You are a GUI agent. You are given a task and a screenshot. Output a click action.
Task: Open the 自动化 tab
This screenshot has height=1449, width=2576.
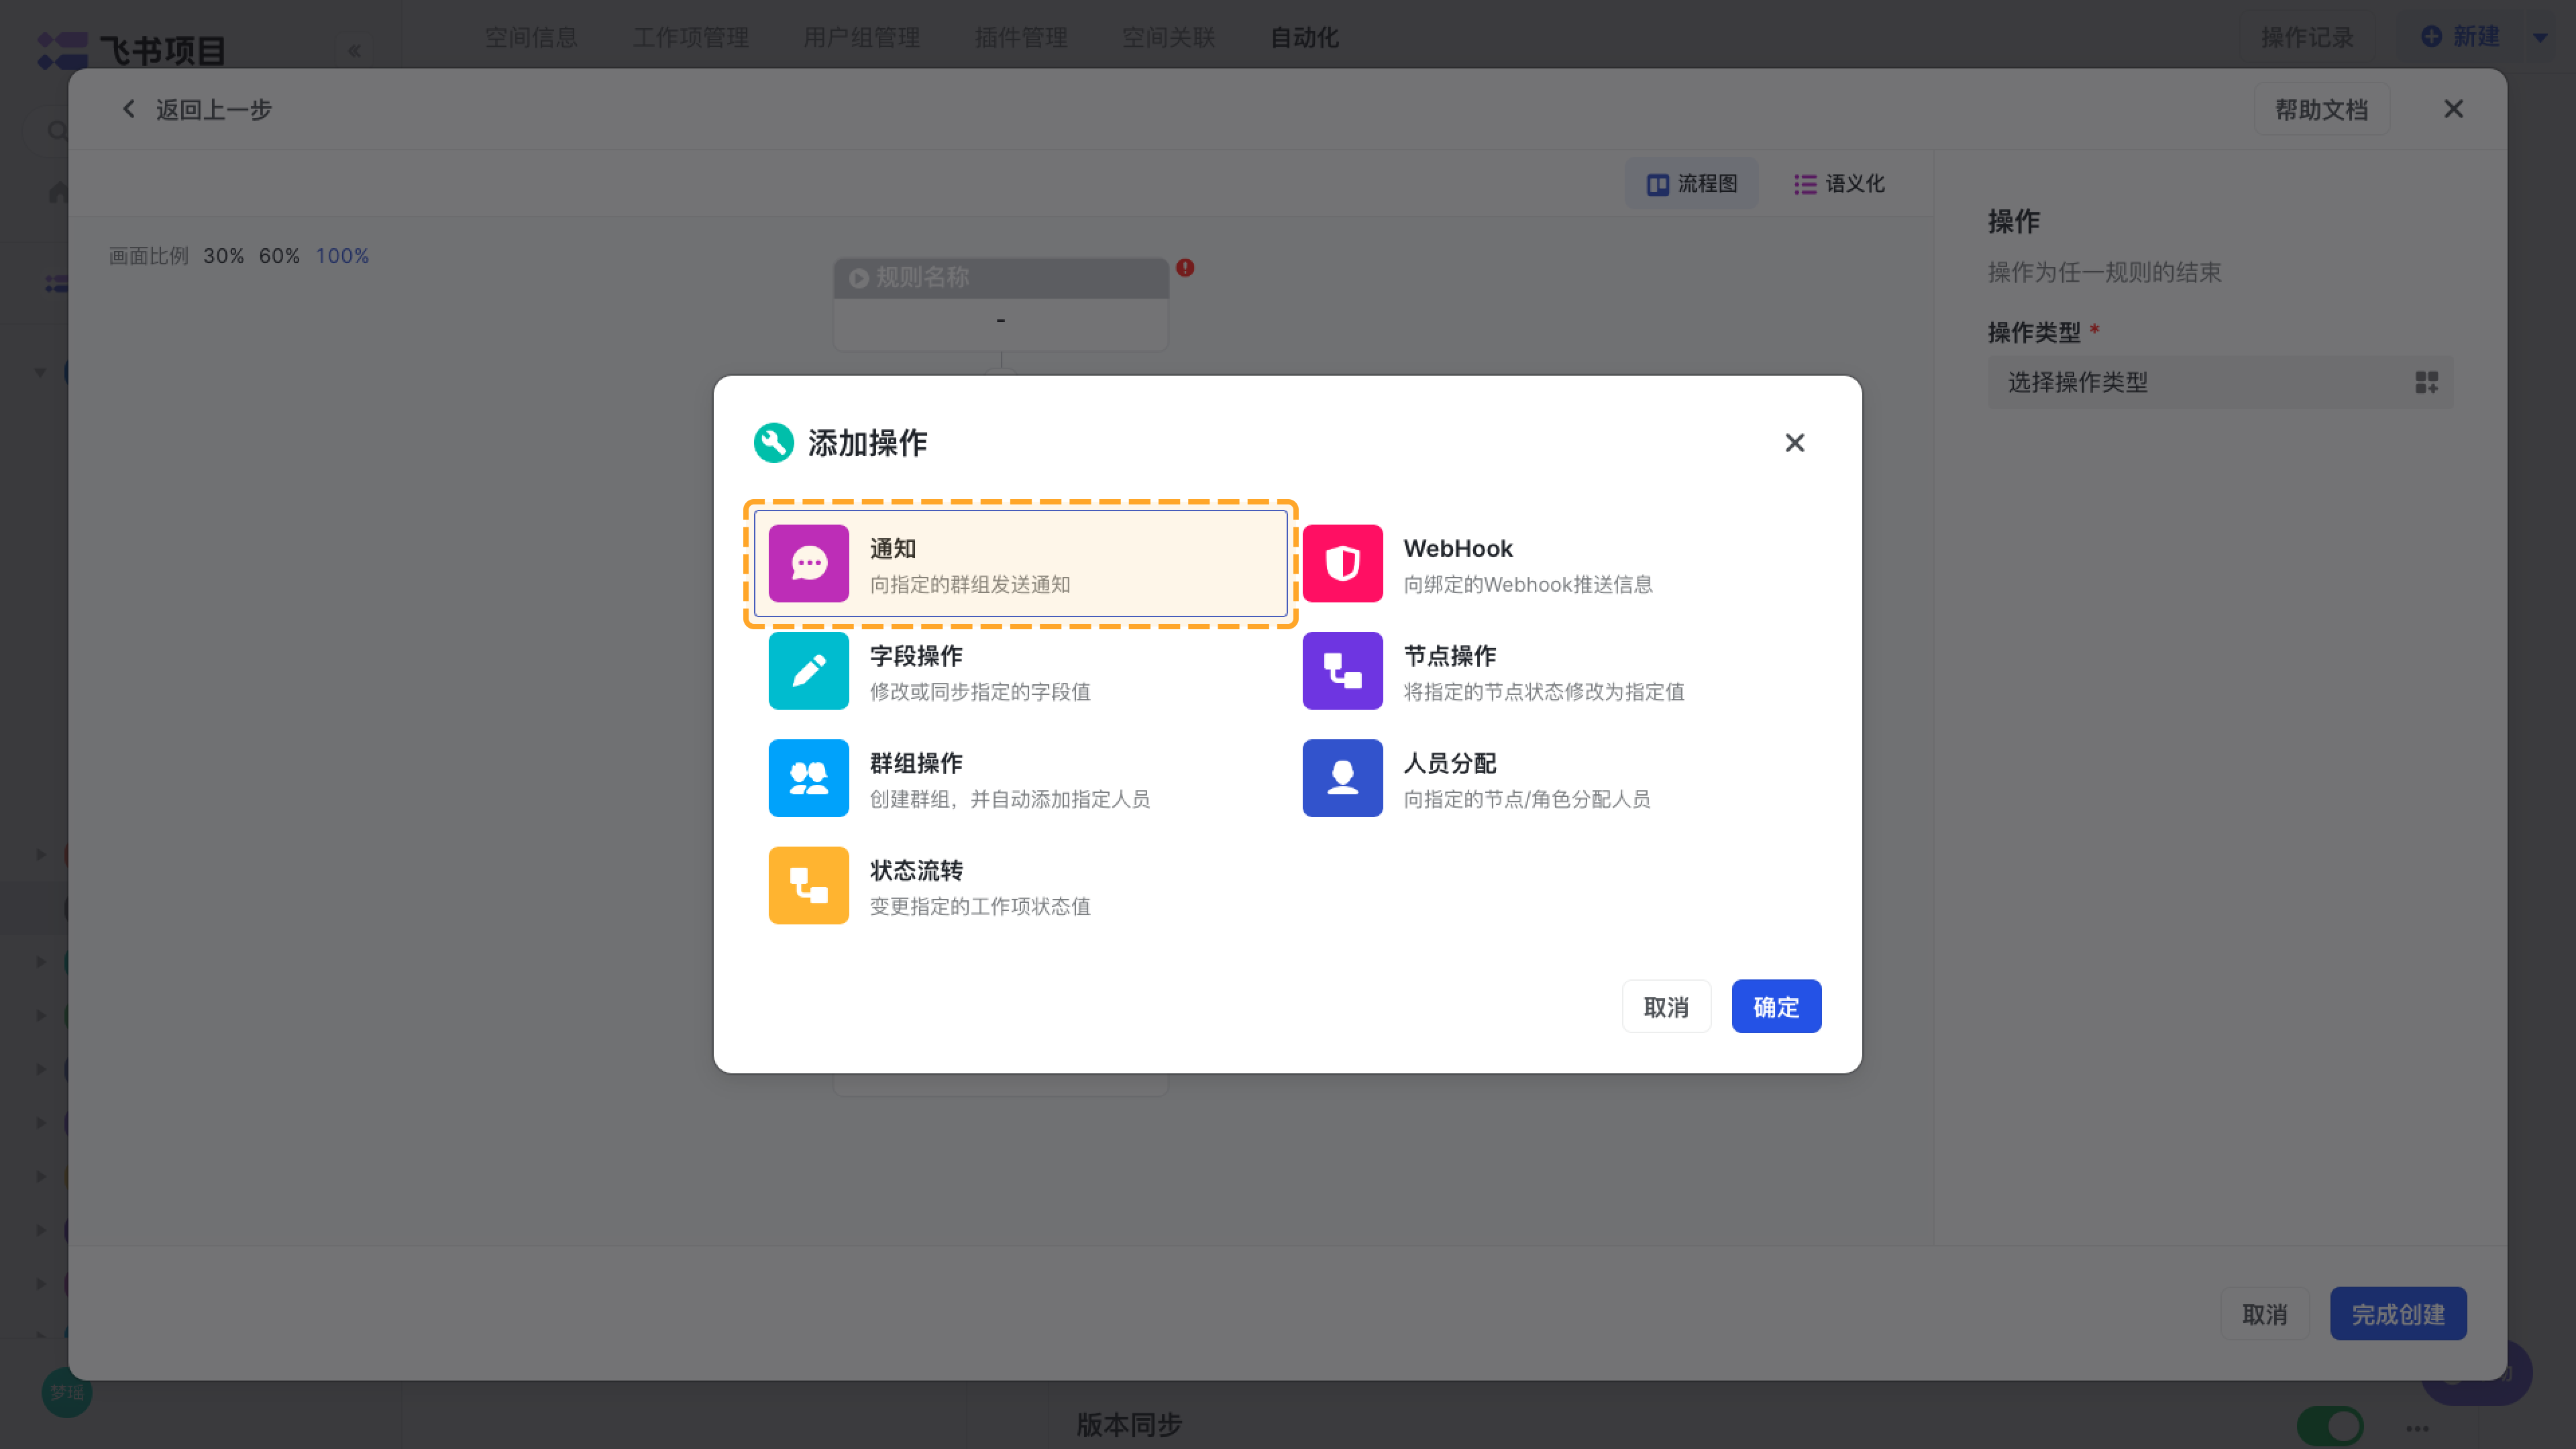1304,37
